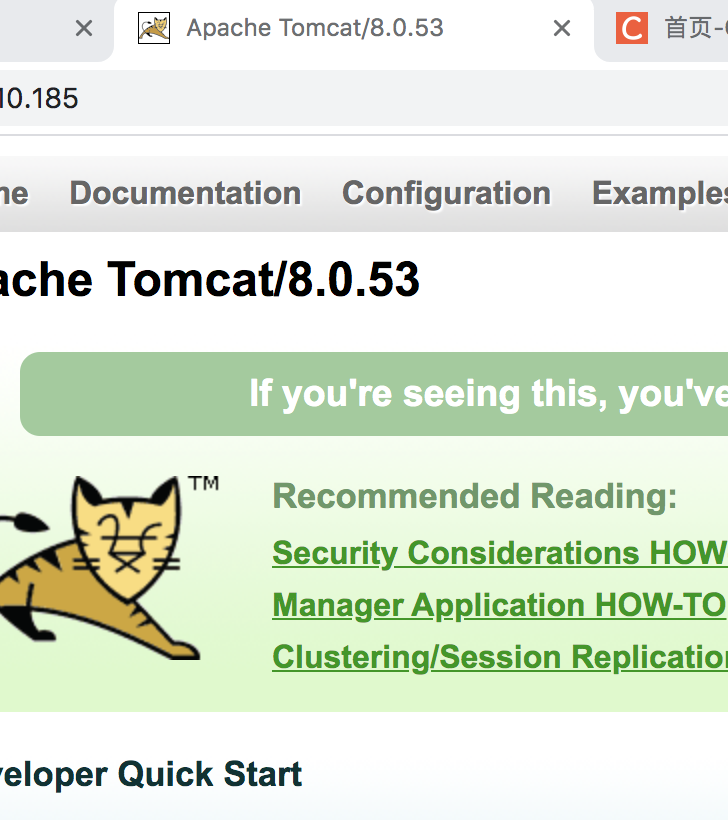This screenshot has width=728, height=820.
Task: Click the Tomcat cat logo image
Action: tap(109, 567)
